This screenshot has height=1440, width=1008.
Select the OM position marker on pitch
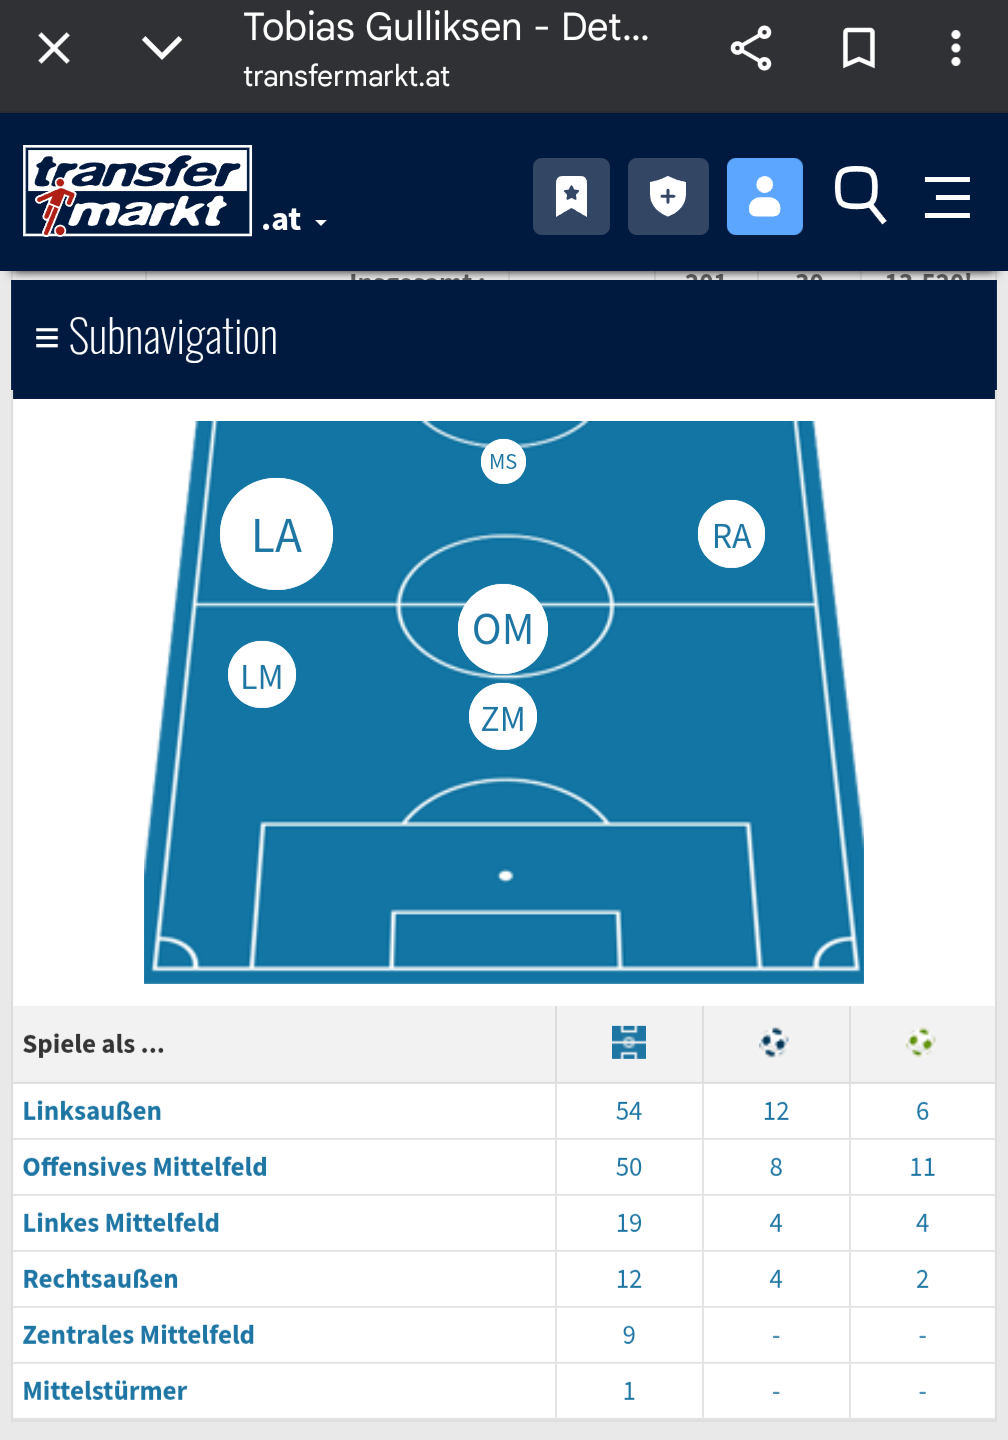pyautogui.click(x=503, y=629)
